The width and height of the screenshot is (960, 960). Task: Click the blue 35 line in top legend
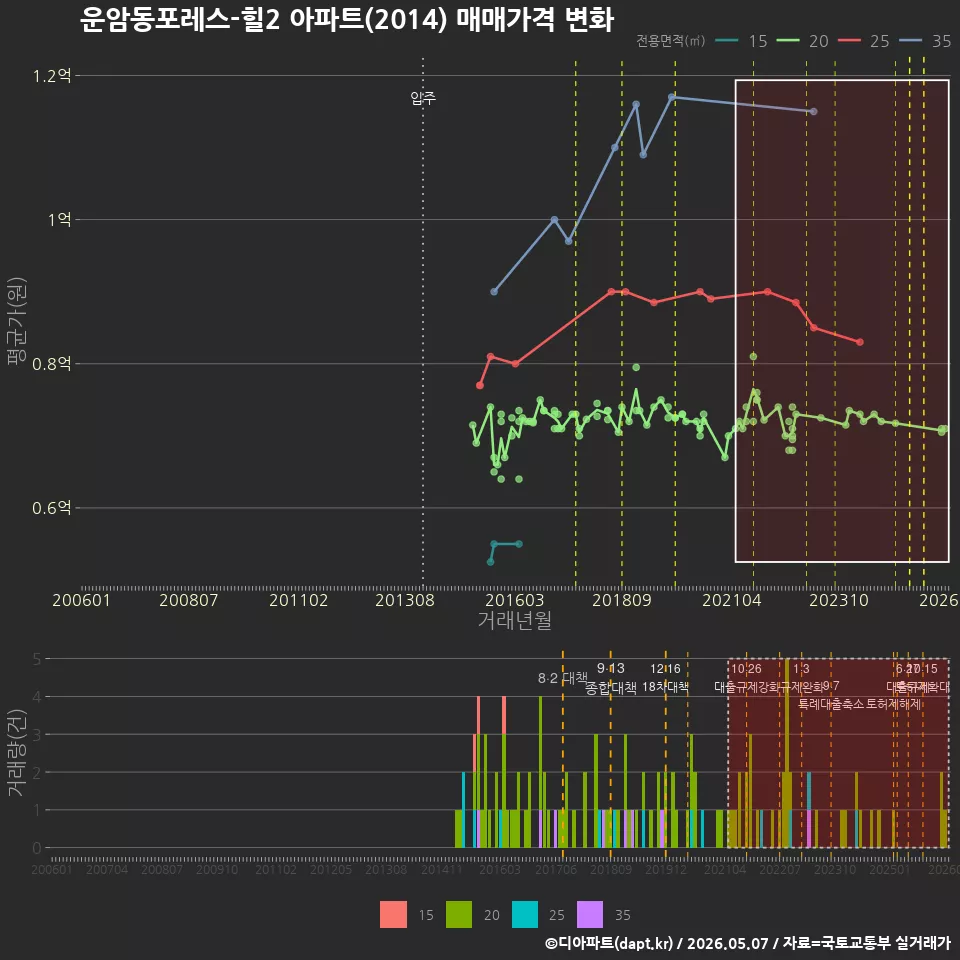pos(910,41)
